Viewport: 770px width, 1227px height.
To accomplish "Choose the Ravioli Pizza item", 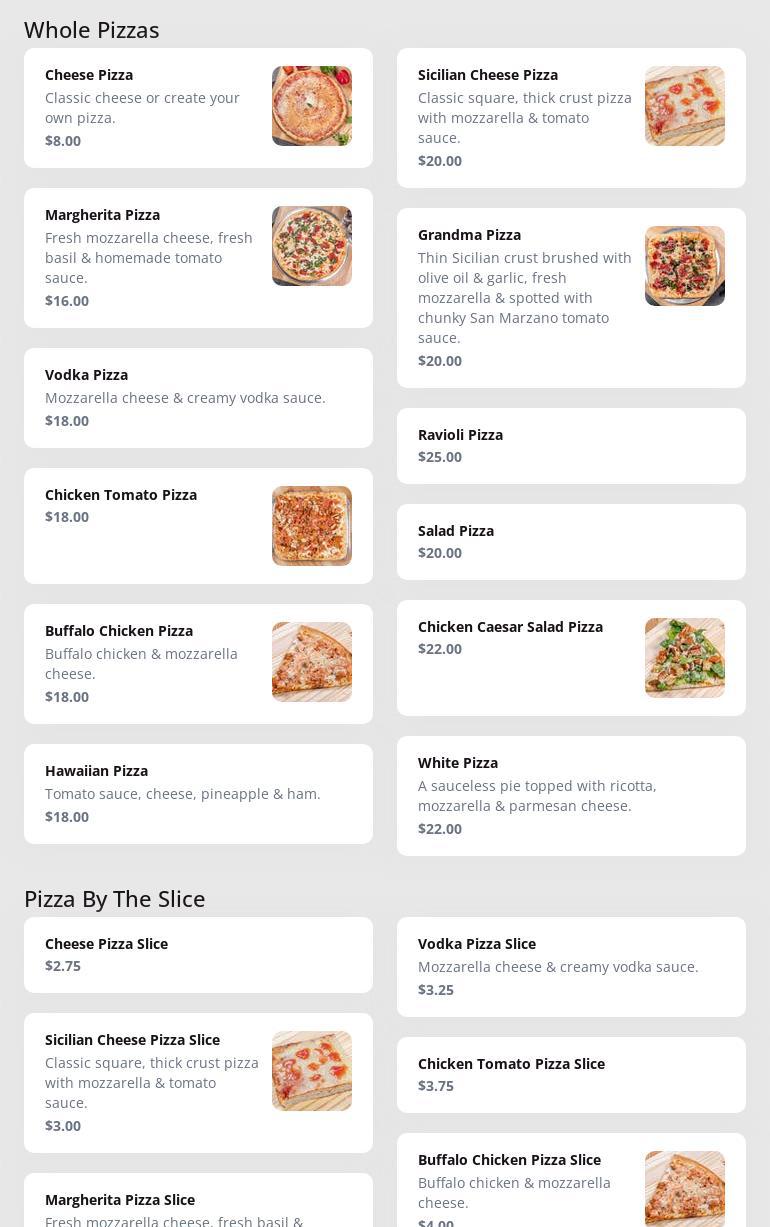I will [x=571, y=446].
